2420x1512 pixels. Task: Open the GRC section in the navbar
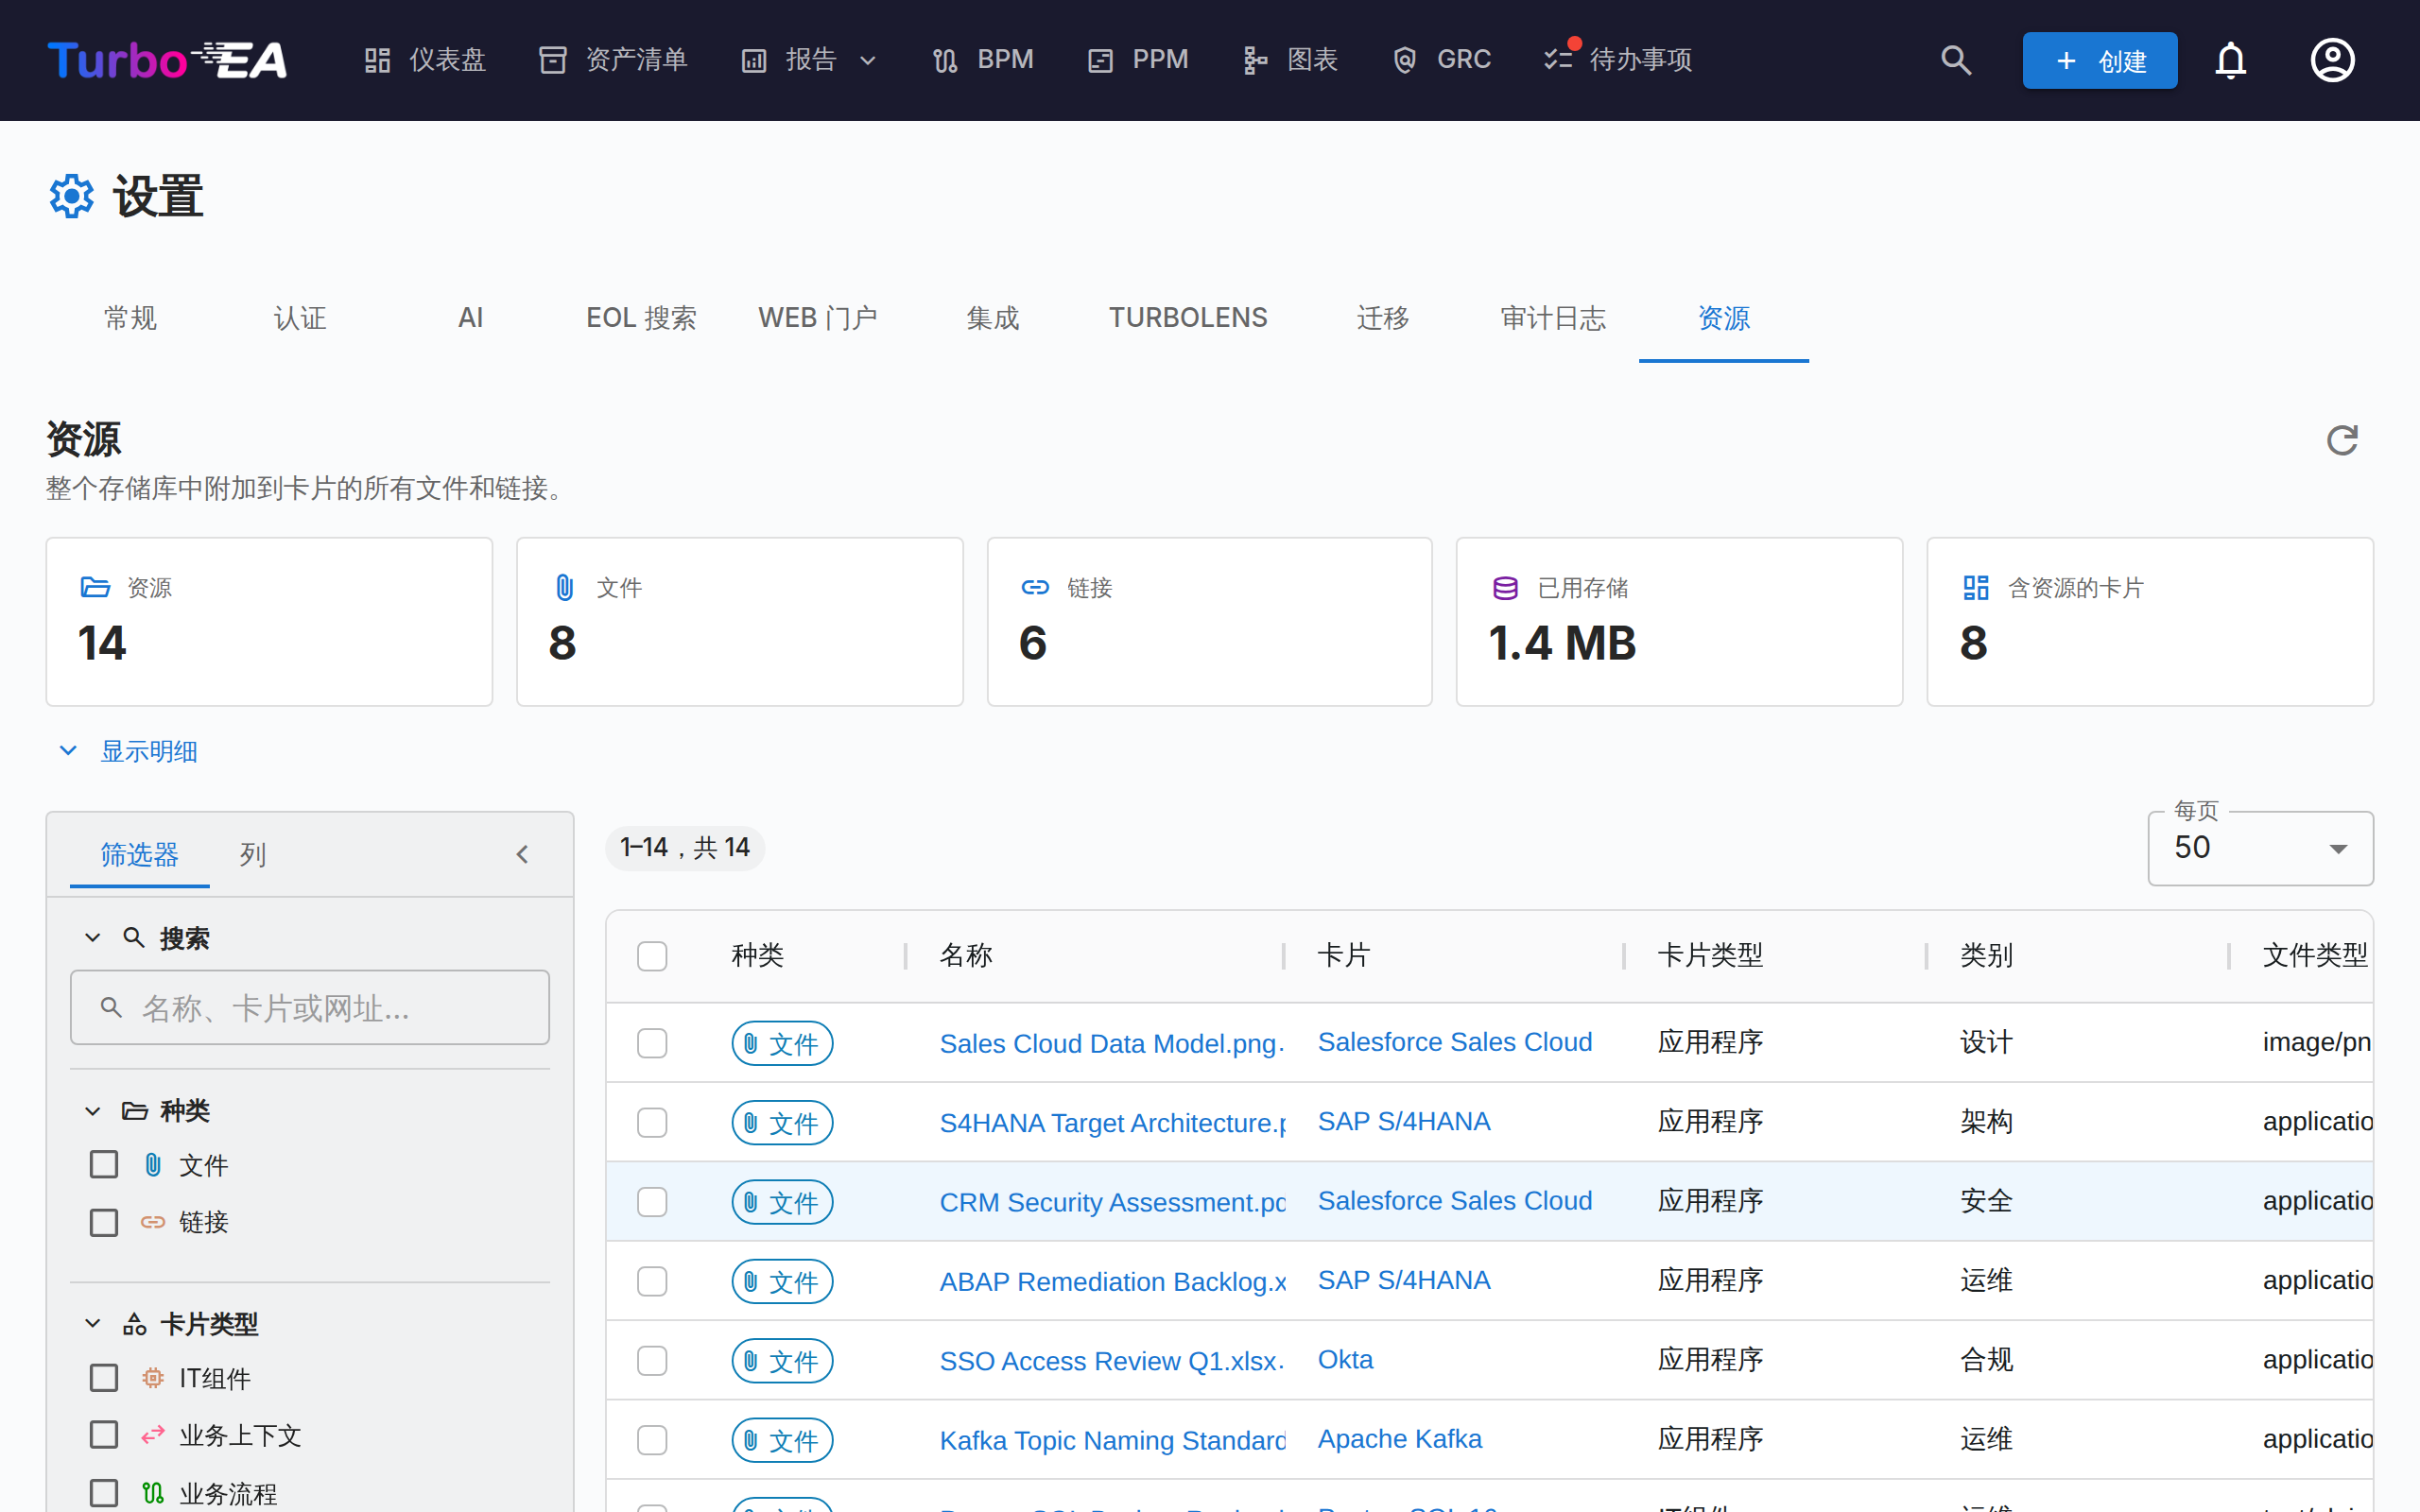pyautogui.click(x=1441, y=60)
